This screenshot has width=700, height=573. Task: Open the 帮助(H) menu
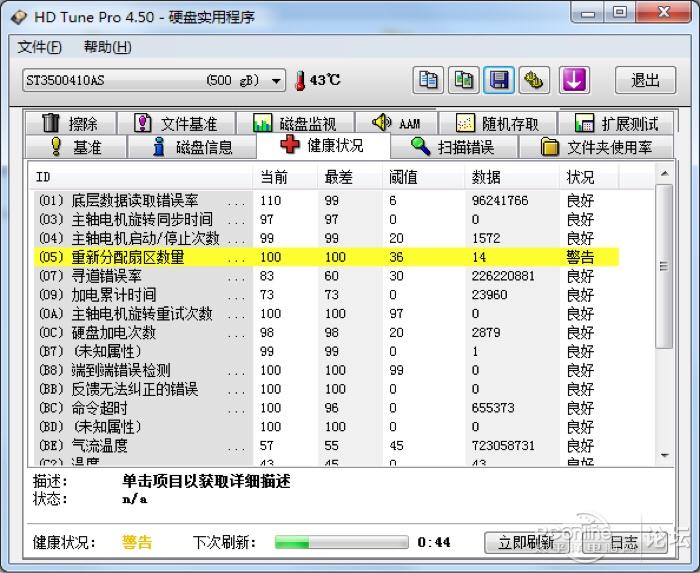(x=108, y=47)
